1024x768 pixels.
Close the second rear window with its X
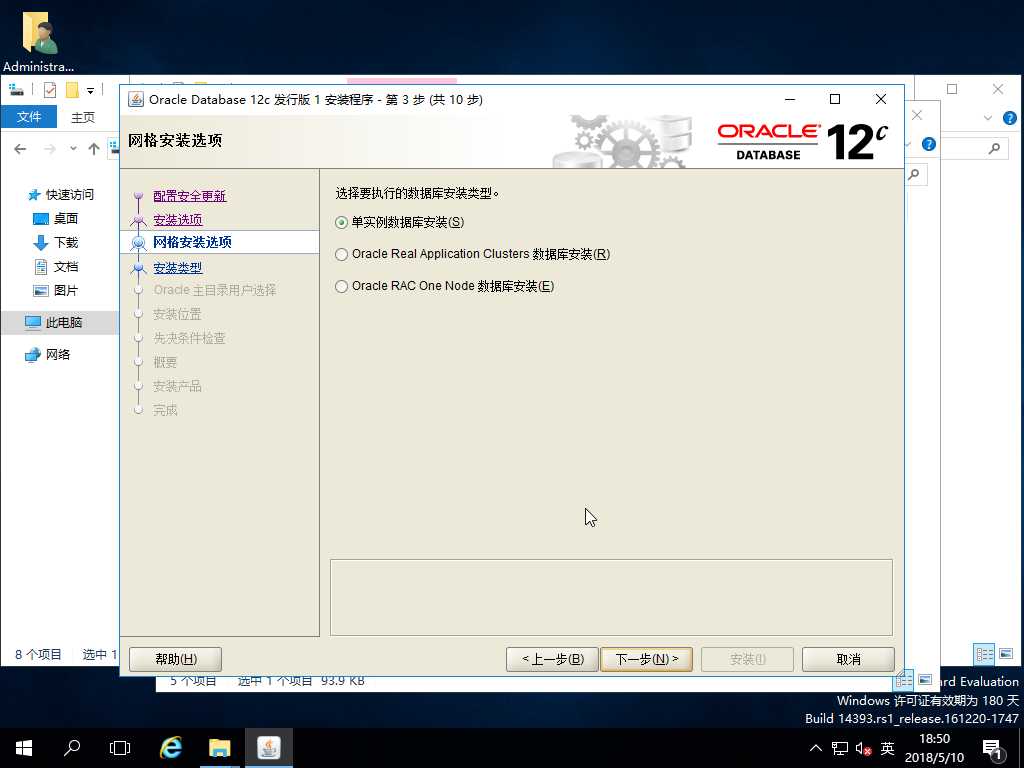(917, 115)
